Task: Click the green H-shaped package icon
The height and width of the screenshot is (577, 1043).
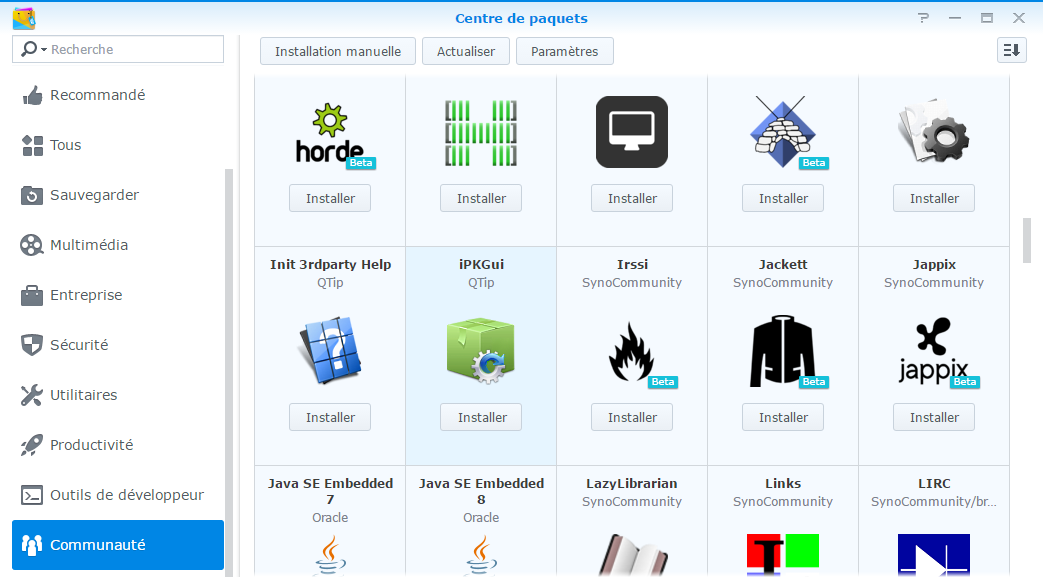Action: click(x=481, y=132)
